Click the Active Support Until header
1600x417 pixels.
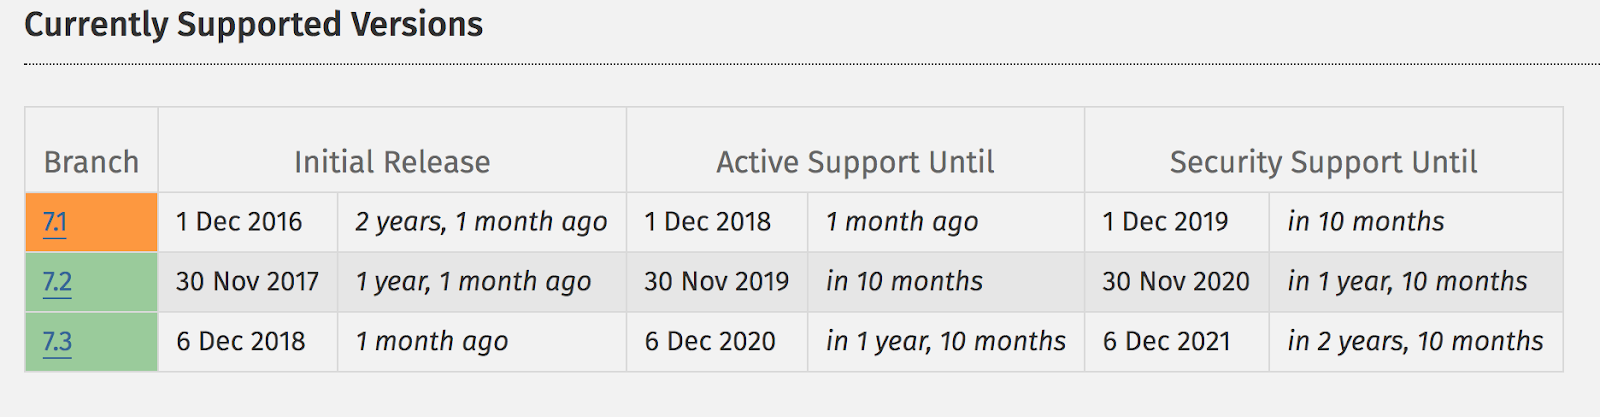[x=855, y=162]
